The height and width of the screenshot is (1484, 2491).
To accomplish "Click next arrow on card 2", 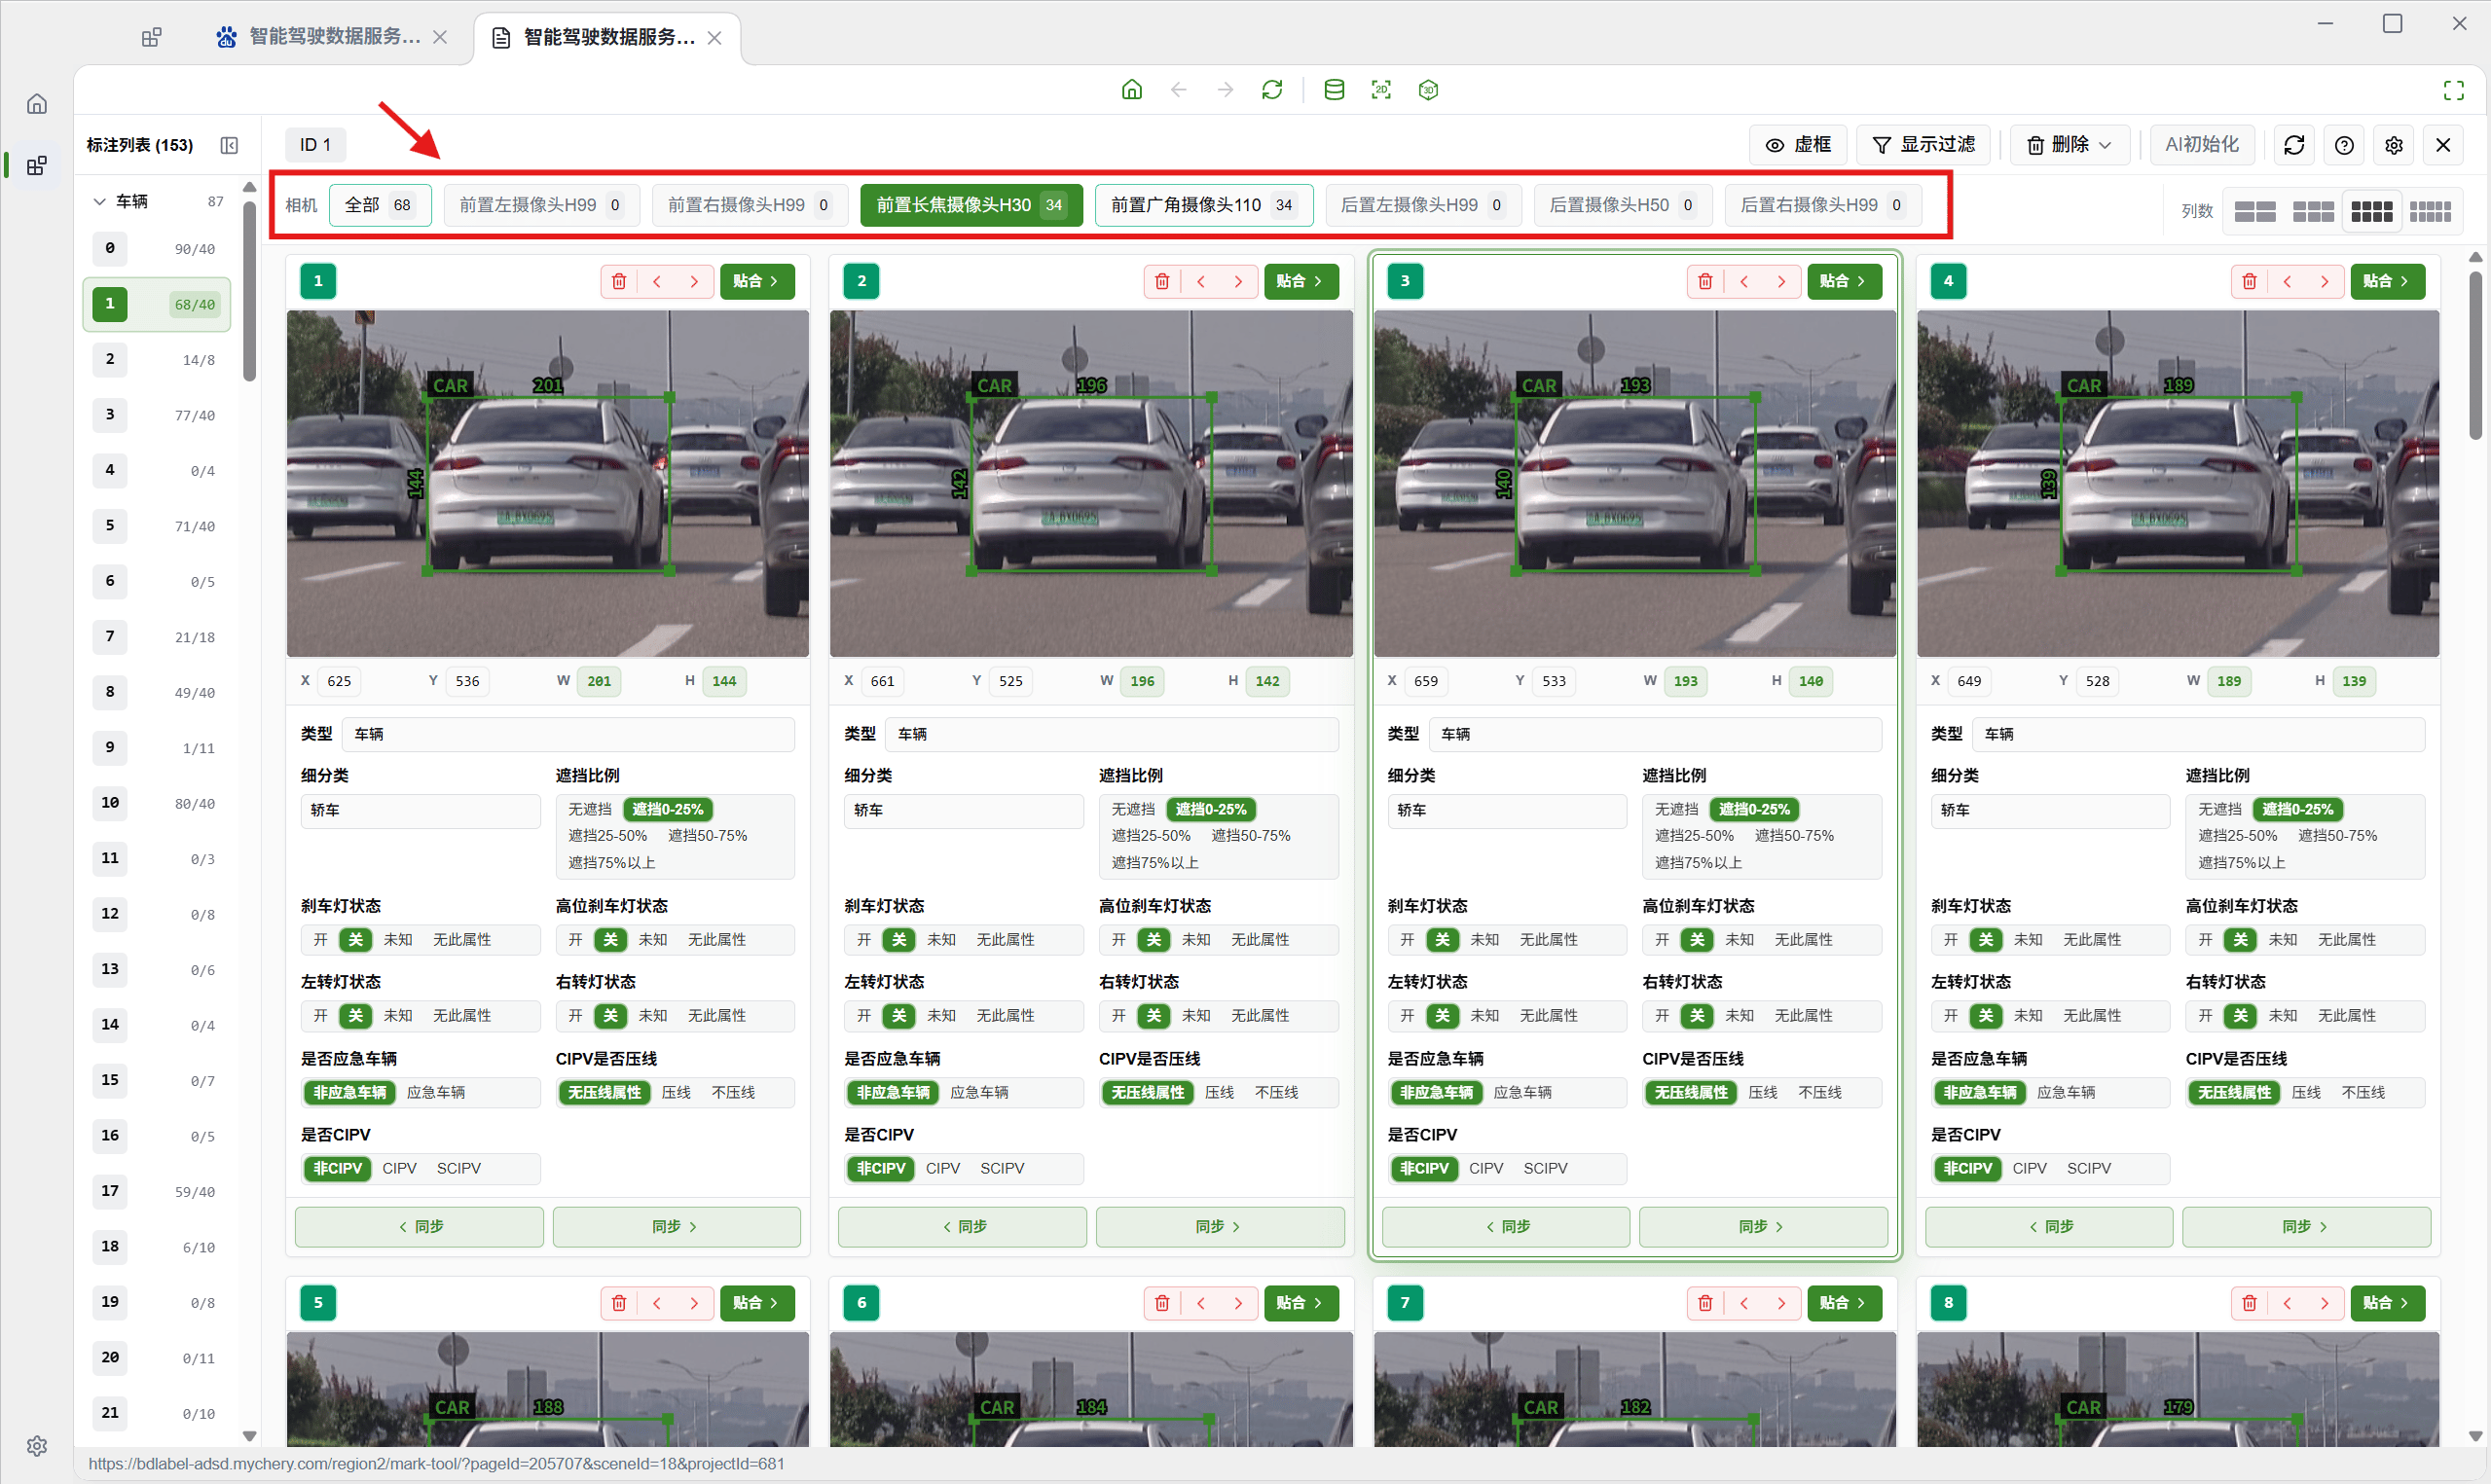I will (1238, 281).
